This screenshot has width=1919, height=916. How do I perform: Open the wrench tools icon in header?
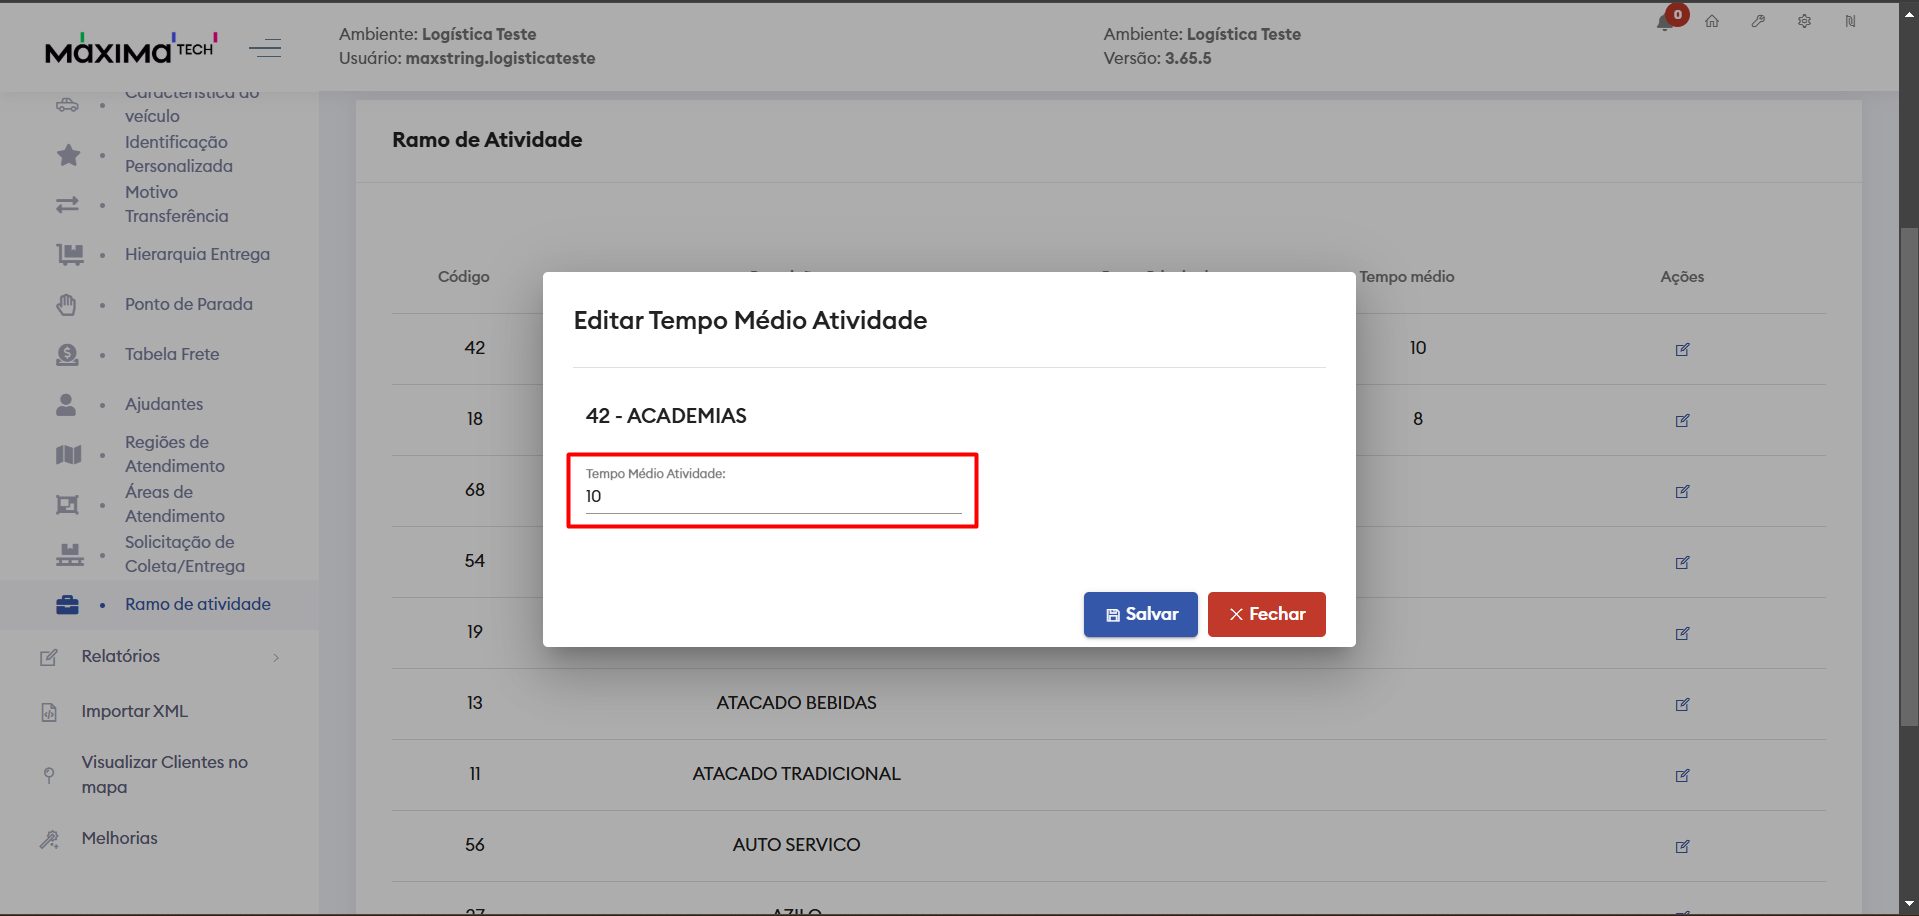tap(1758, 21)
